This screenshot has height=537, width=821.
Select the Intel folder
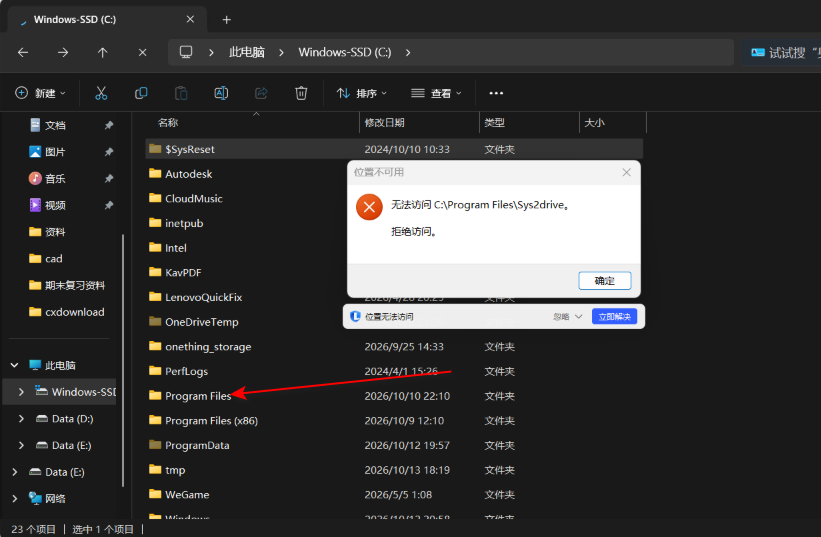click(175, 248)
